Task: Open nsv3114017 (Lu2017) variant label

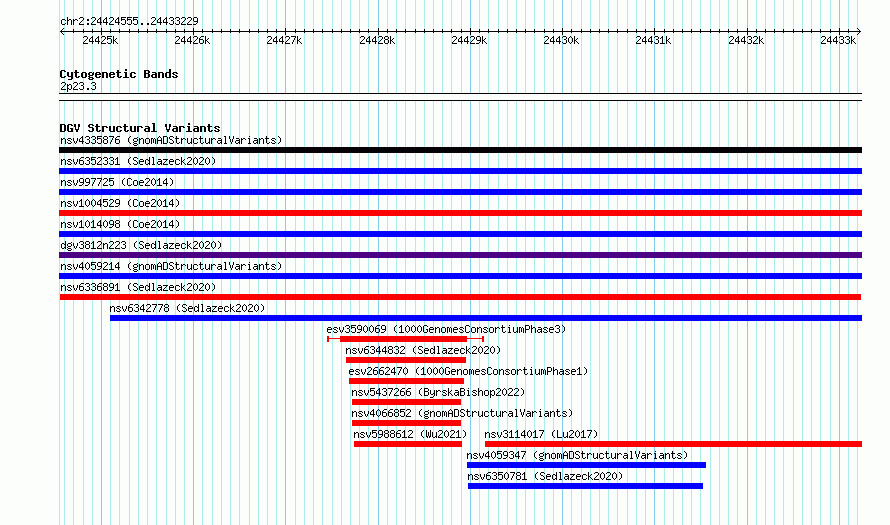Action: pyautogui.click(x=541, y=434)
